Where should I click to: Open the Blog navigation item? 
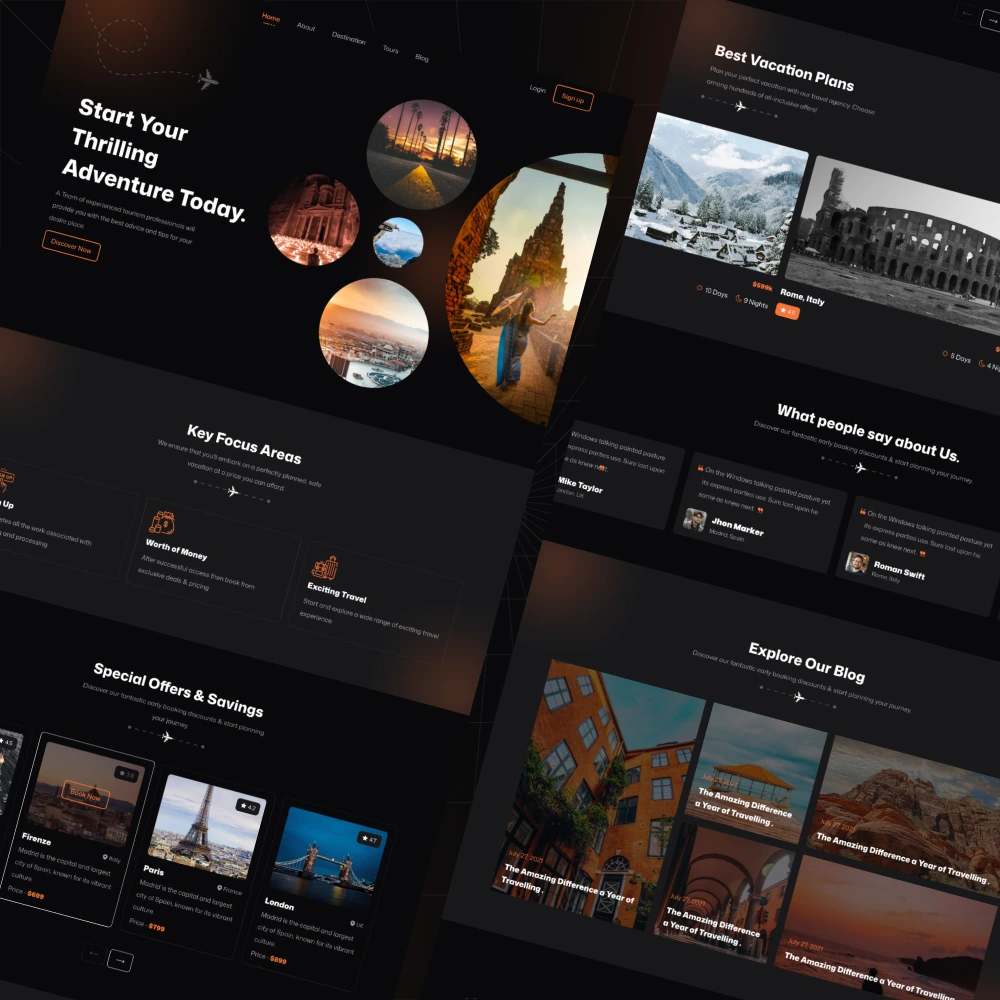422,57
